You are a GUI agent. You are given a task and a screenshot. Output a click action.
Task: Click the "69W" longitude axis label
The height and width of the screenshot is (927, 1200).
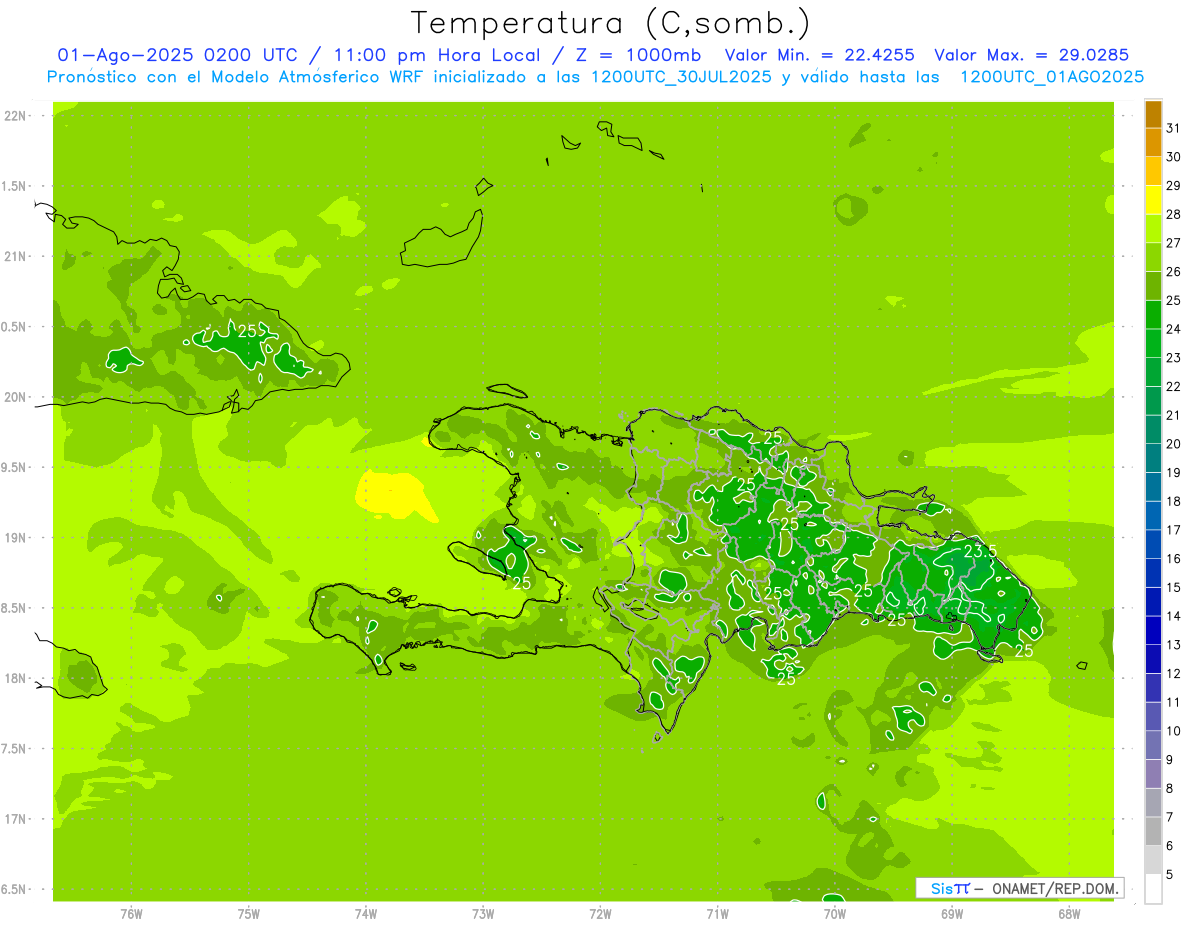(952, 913)
